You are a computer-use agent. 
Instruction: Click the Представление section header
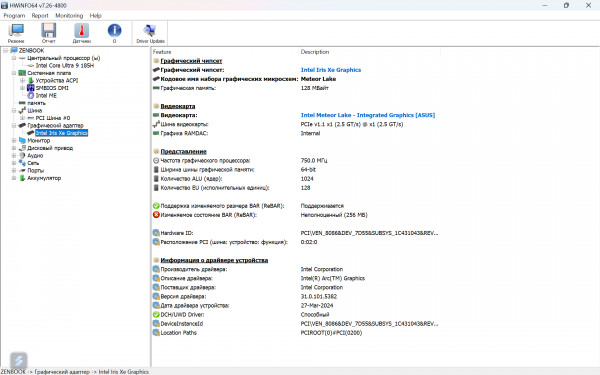pyautogui.click(x=183, y=151)
